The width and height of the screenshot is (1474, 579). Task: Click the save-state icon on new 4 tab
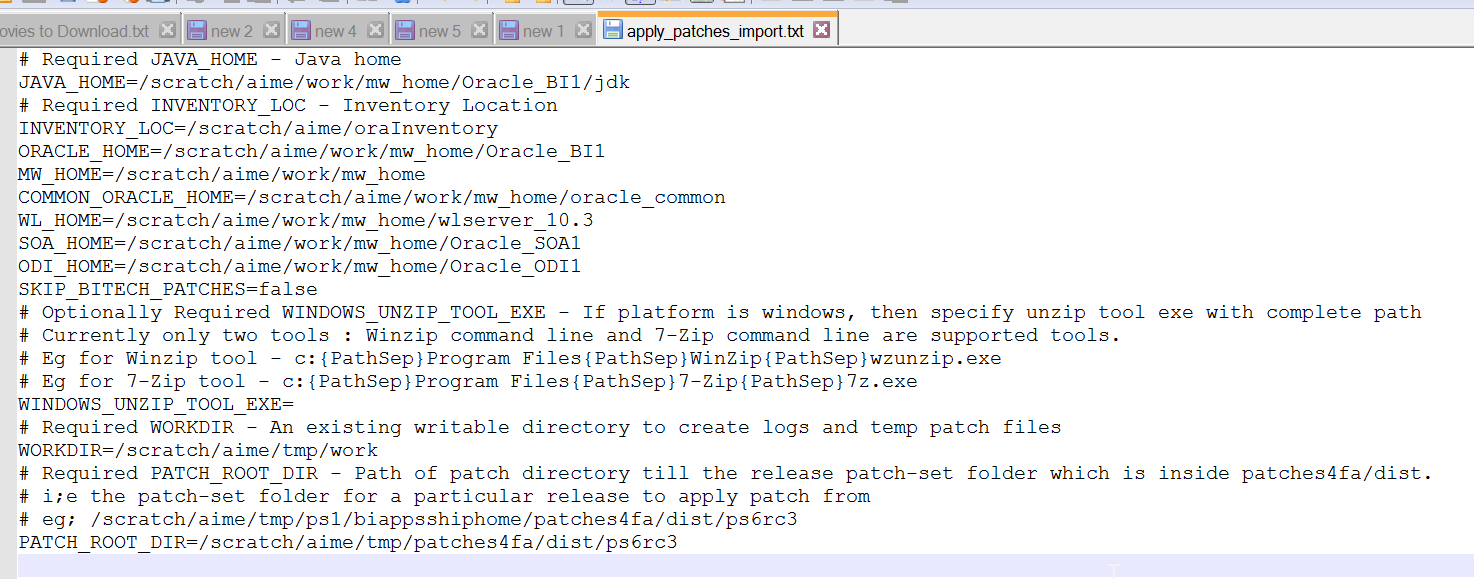[x=301, y=30]
